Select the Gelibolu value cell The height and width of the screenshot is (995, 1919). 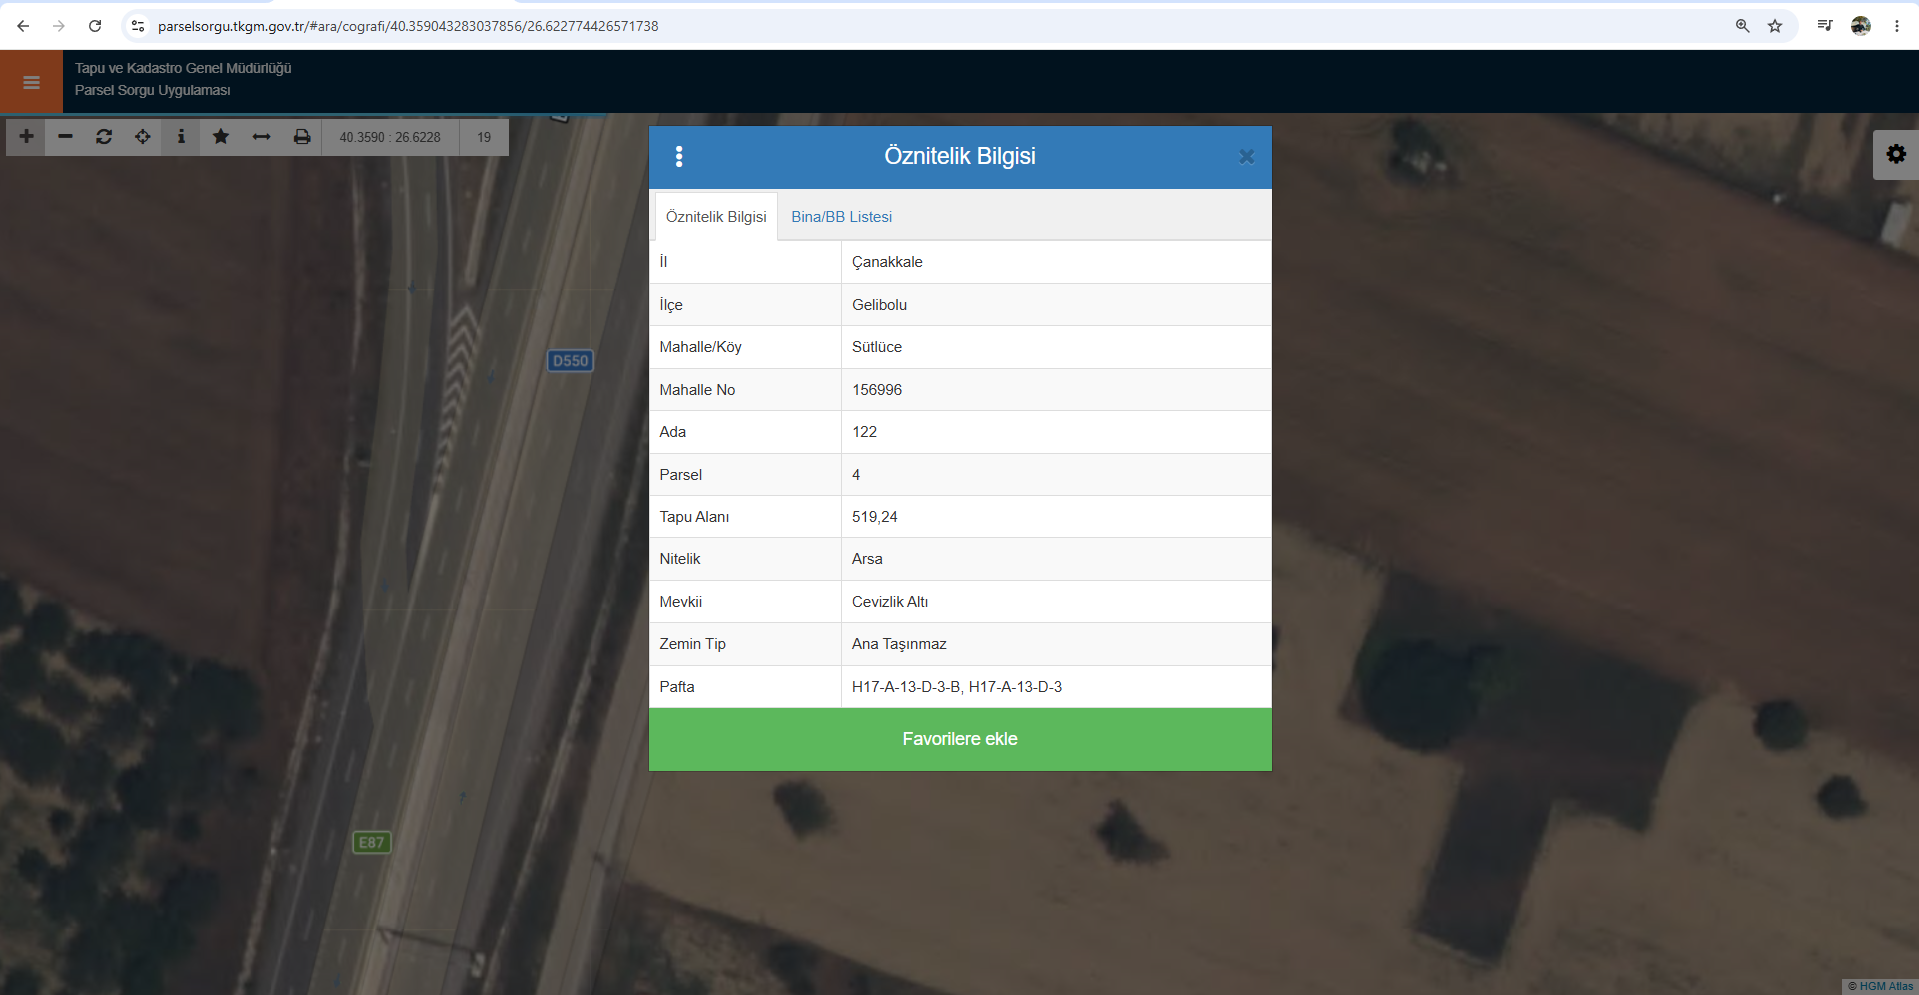point(1056,305)
